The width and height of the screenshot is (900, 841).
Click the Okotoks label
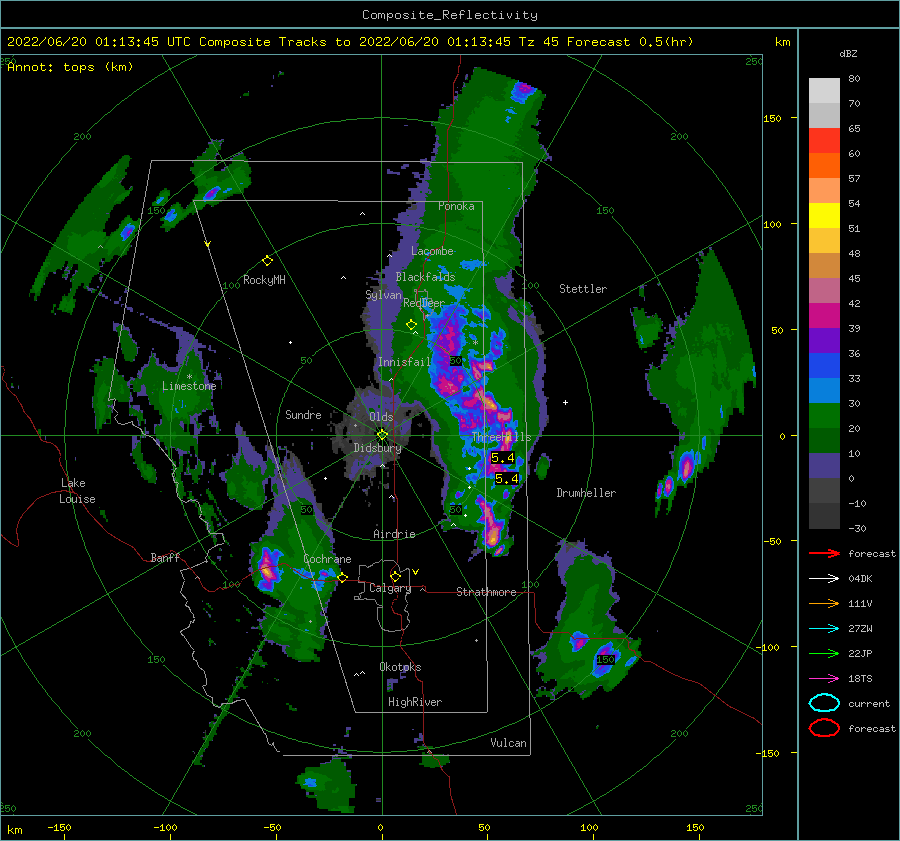400,667
